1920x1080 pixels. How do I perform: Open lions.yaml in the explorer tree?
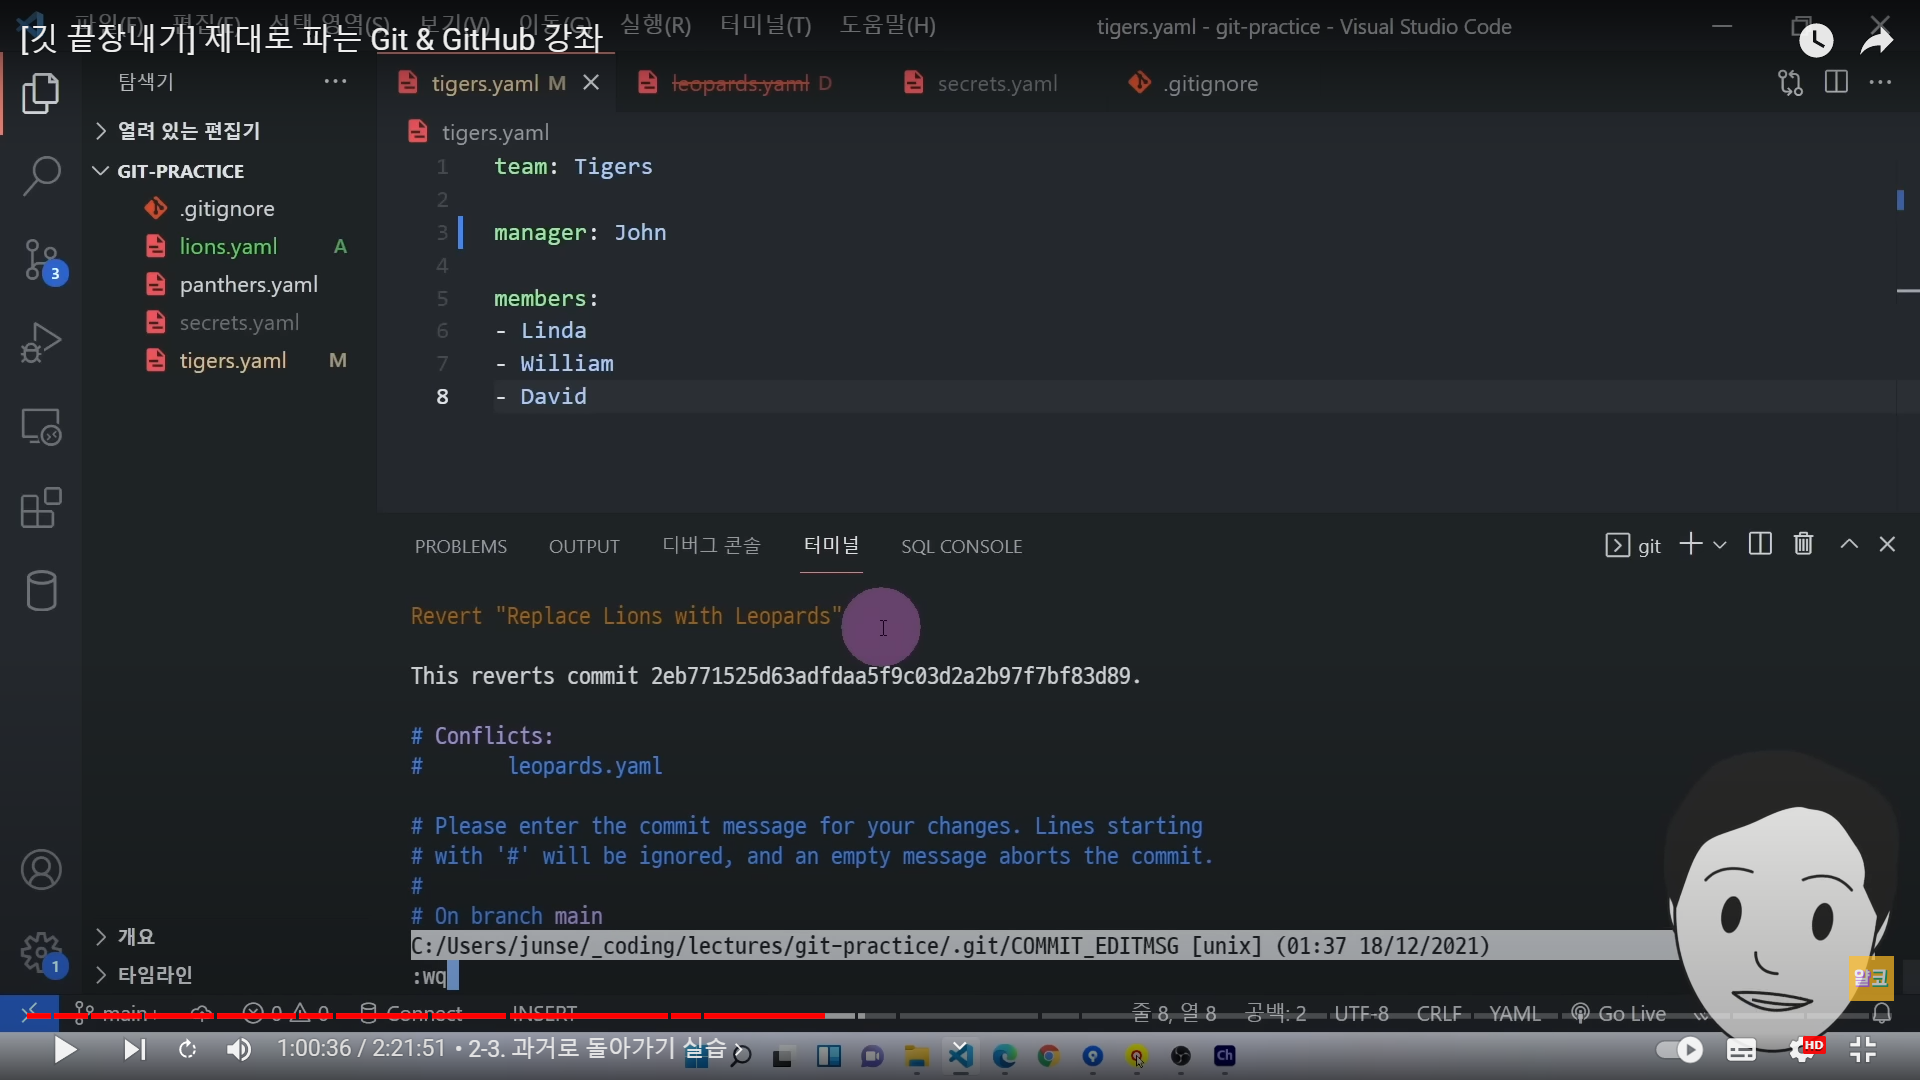point(228,247)
